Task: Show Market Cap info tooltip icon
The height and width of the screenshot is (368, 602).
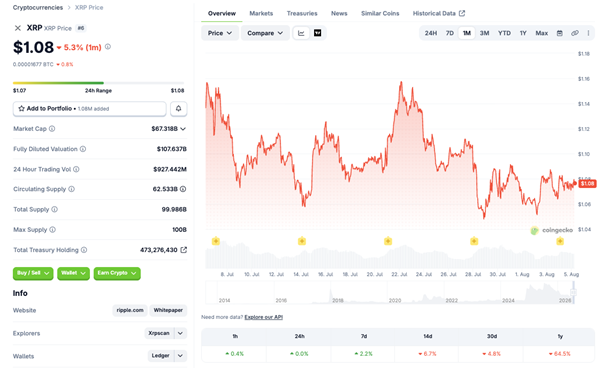Action: [52, 129]
